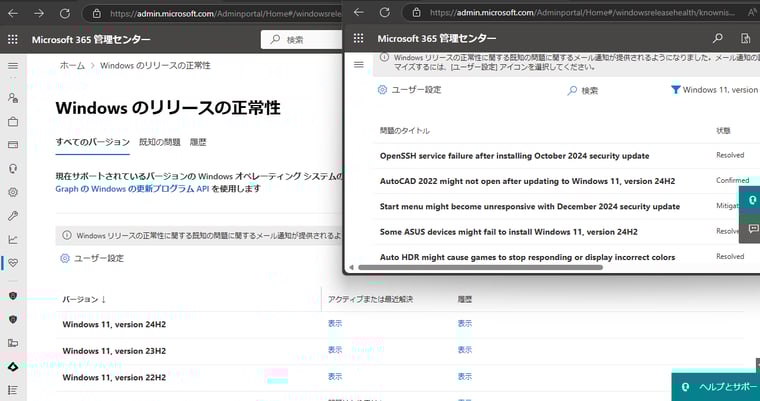This screenshot has height=401, width=760.
Task: Open AutoCAD 2022 might not open issue
Action: coord(527,181)
